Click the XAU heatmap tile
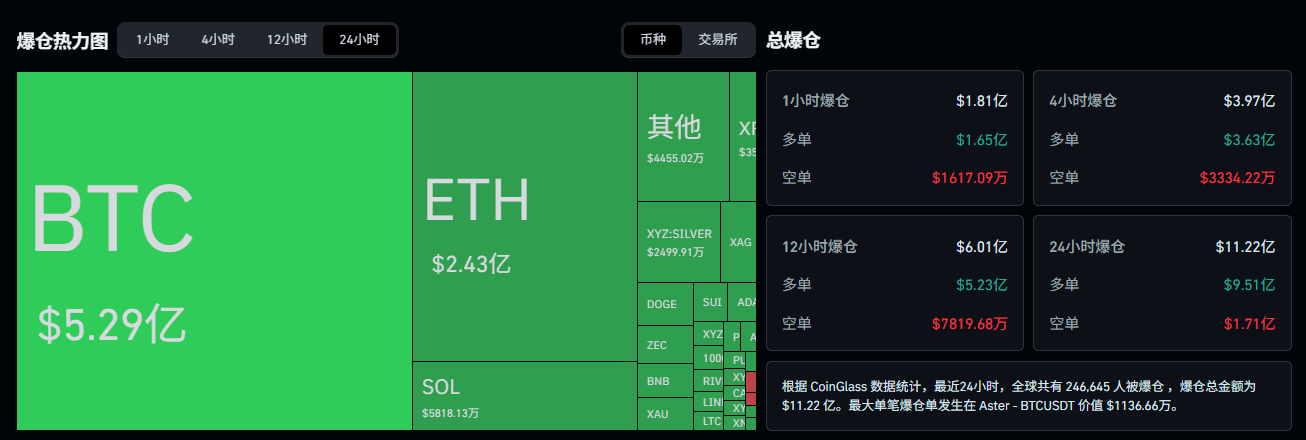The height and width of the screenshot is (440, 1306). (664, 414)
